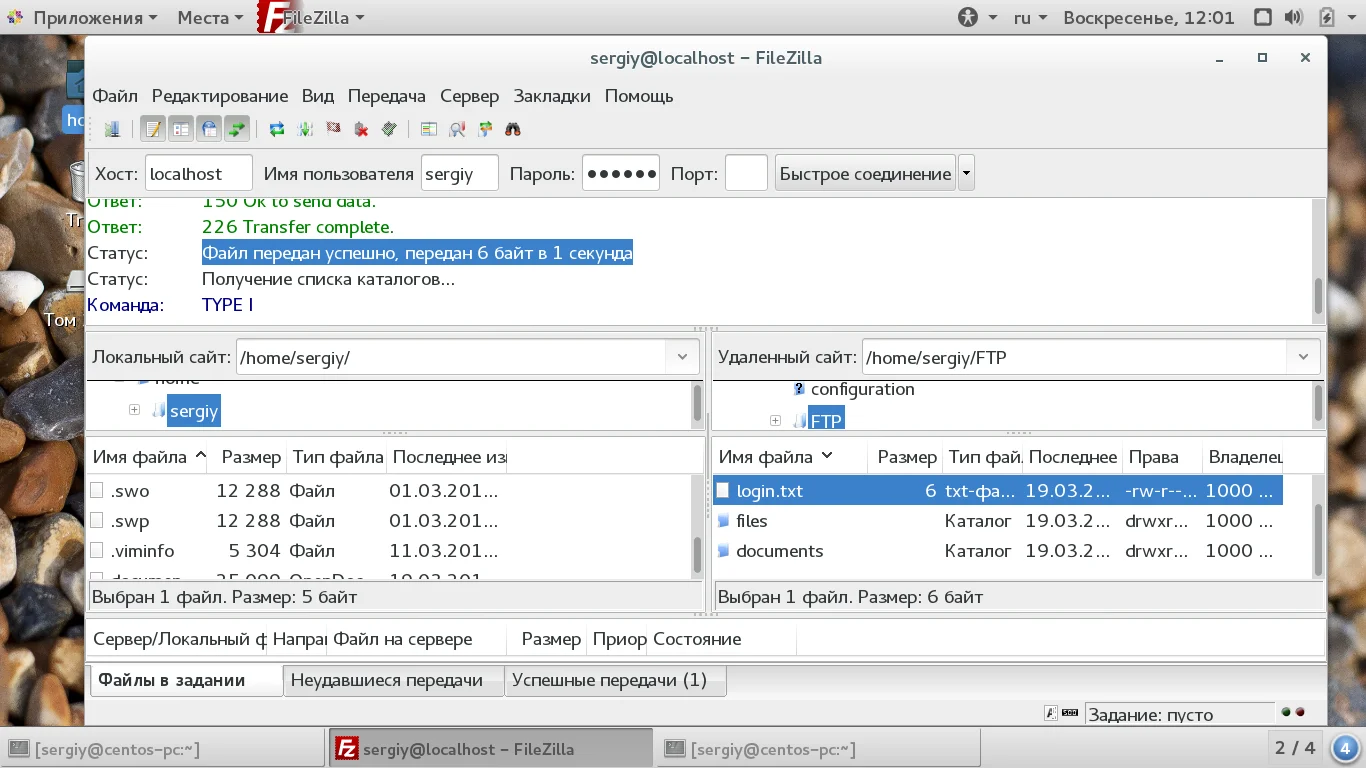Open the Удаленный сайт path dropdown
The image size is (1366, 768).
pyautogui.click(x=1303, y=357)
